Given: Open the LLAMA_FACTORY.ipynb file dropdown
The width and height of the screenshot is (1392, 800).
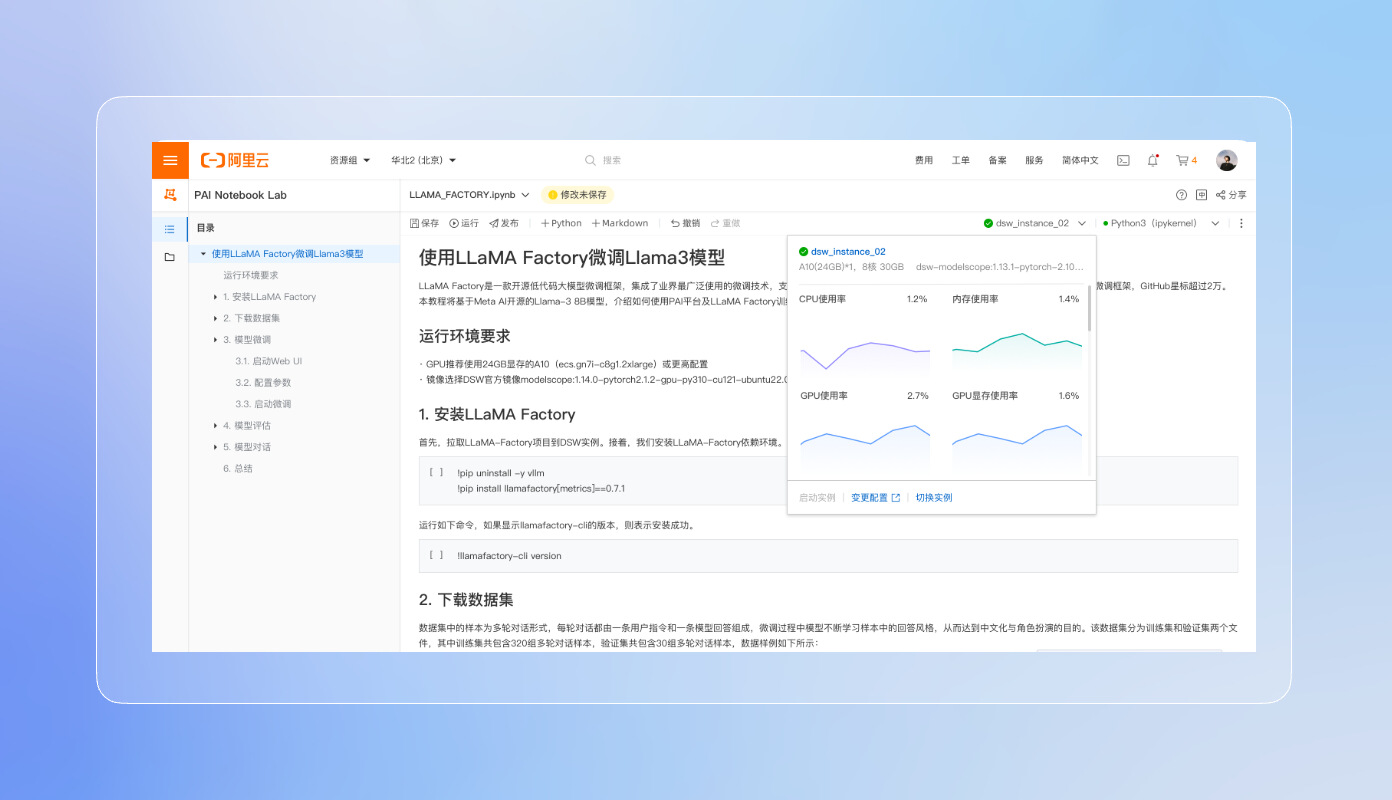Looking at the screenshot, I should coord(469,195).
